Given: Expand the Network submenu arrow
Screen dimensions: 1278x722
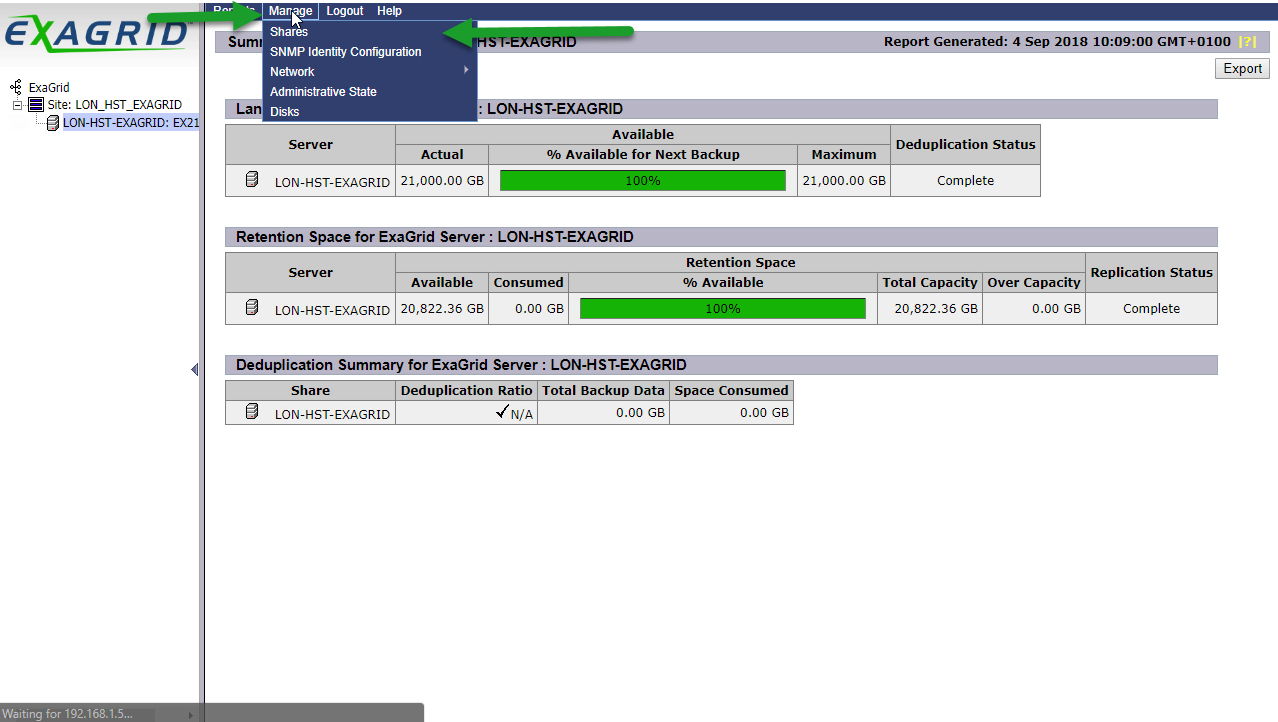Looking at the screenshot, I should tap(466, 71).
